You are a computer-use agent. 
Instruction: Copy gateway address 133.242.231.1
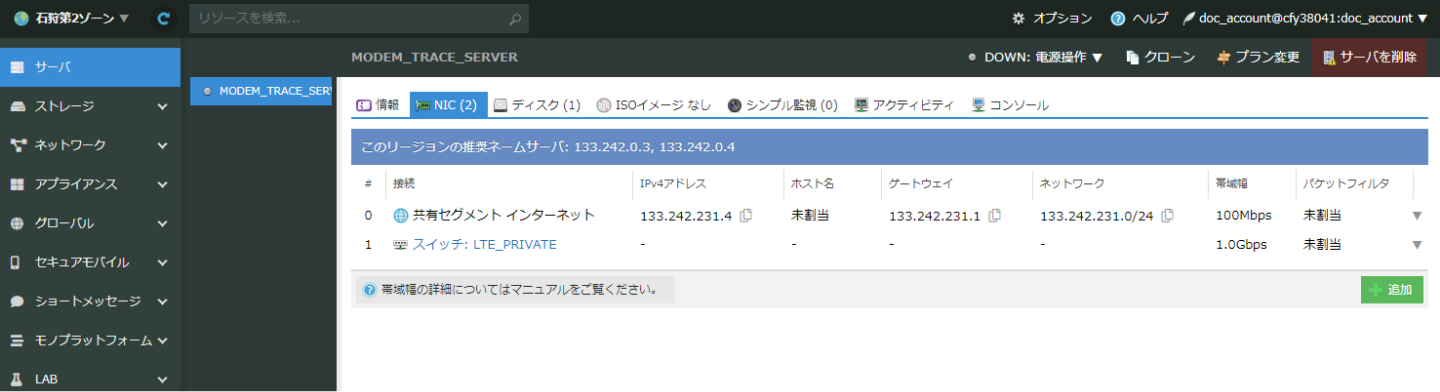pos(994,215)
